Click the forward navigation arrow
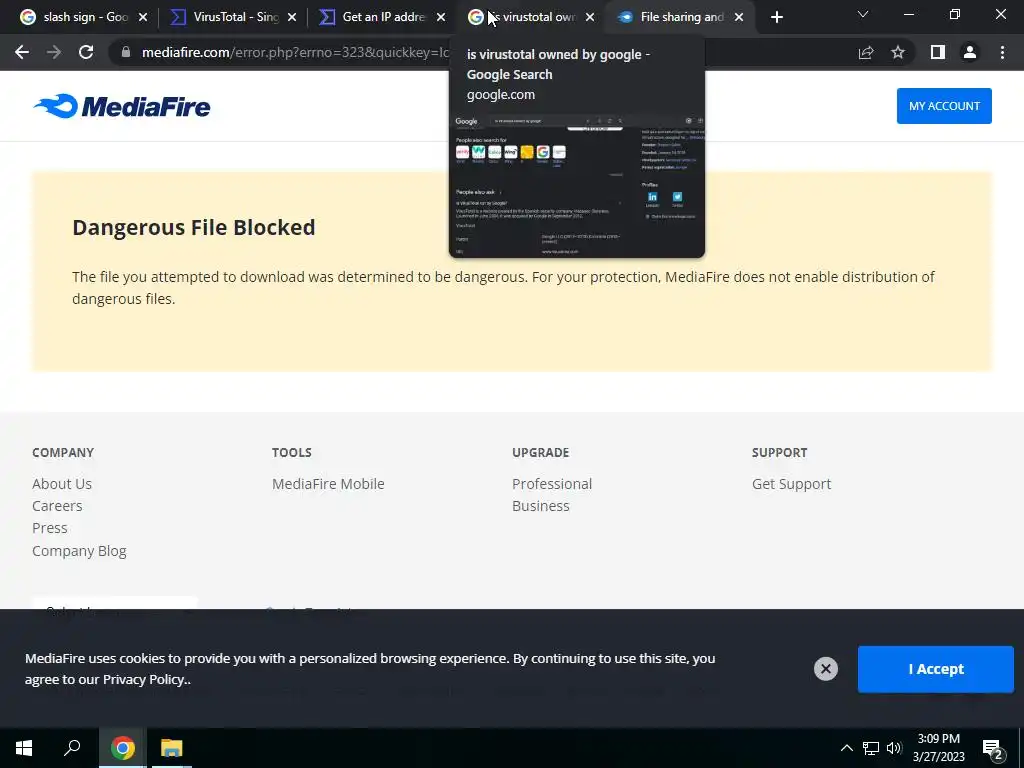Viewport: 1024px width, 768px height. tap(54, 52)
